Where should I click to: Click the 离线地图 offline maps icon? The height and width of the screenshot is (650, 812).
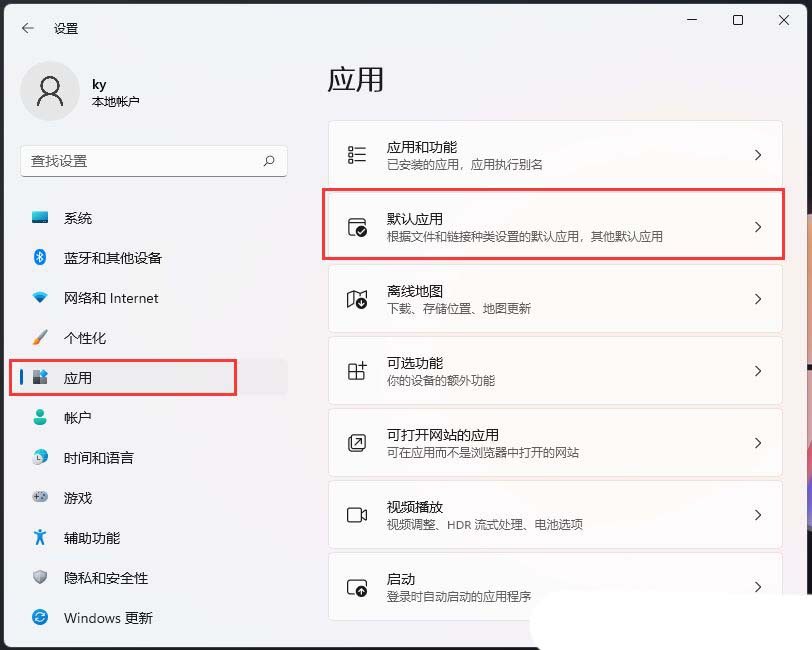coord(357,299)
